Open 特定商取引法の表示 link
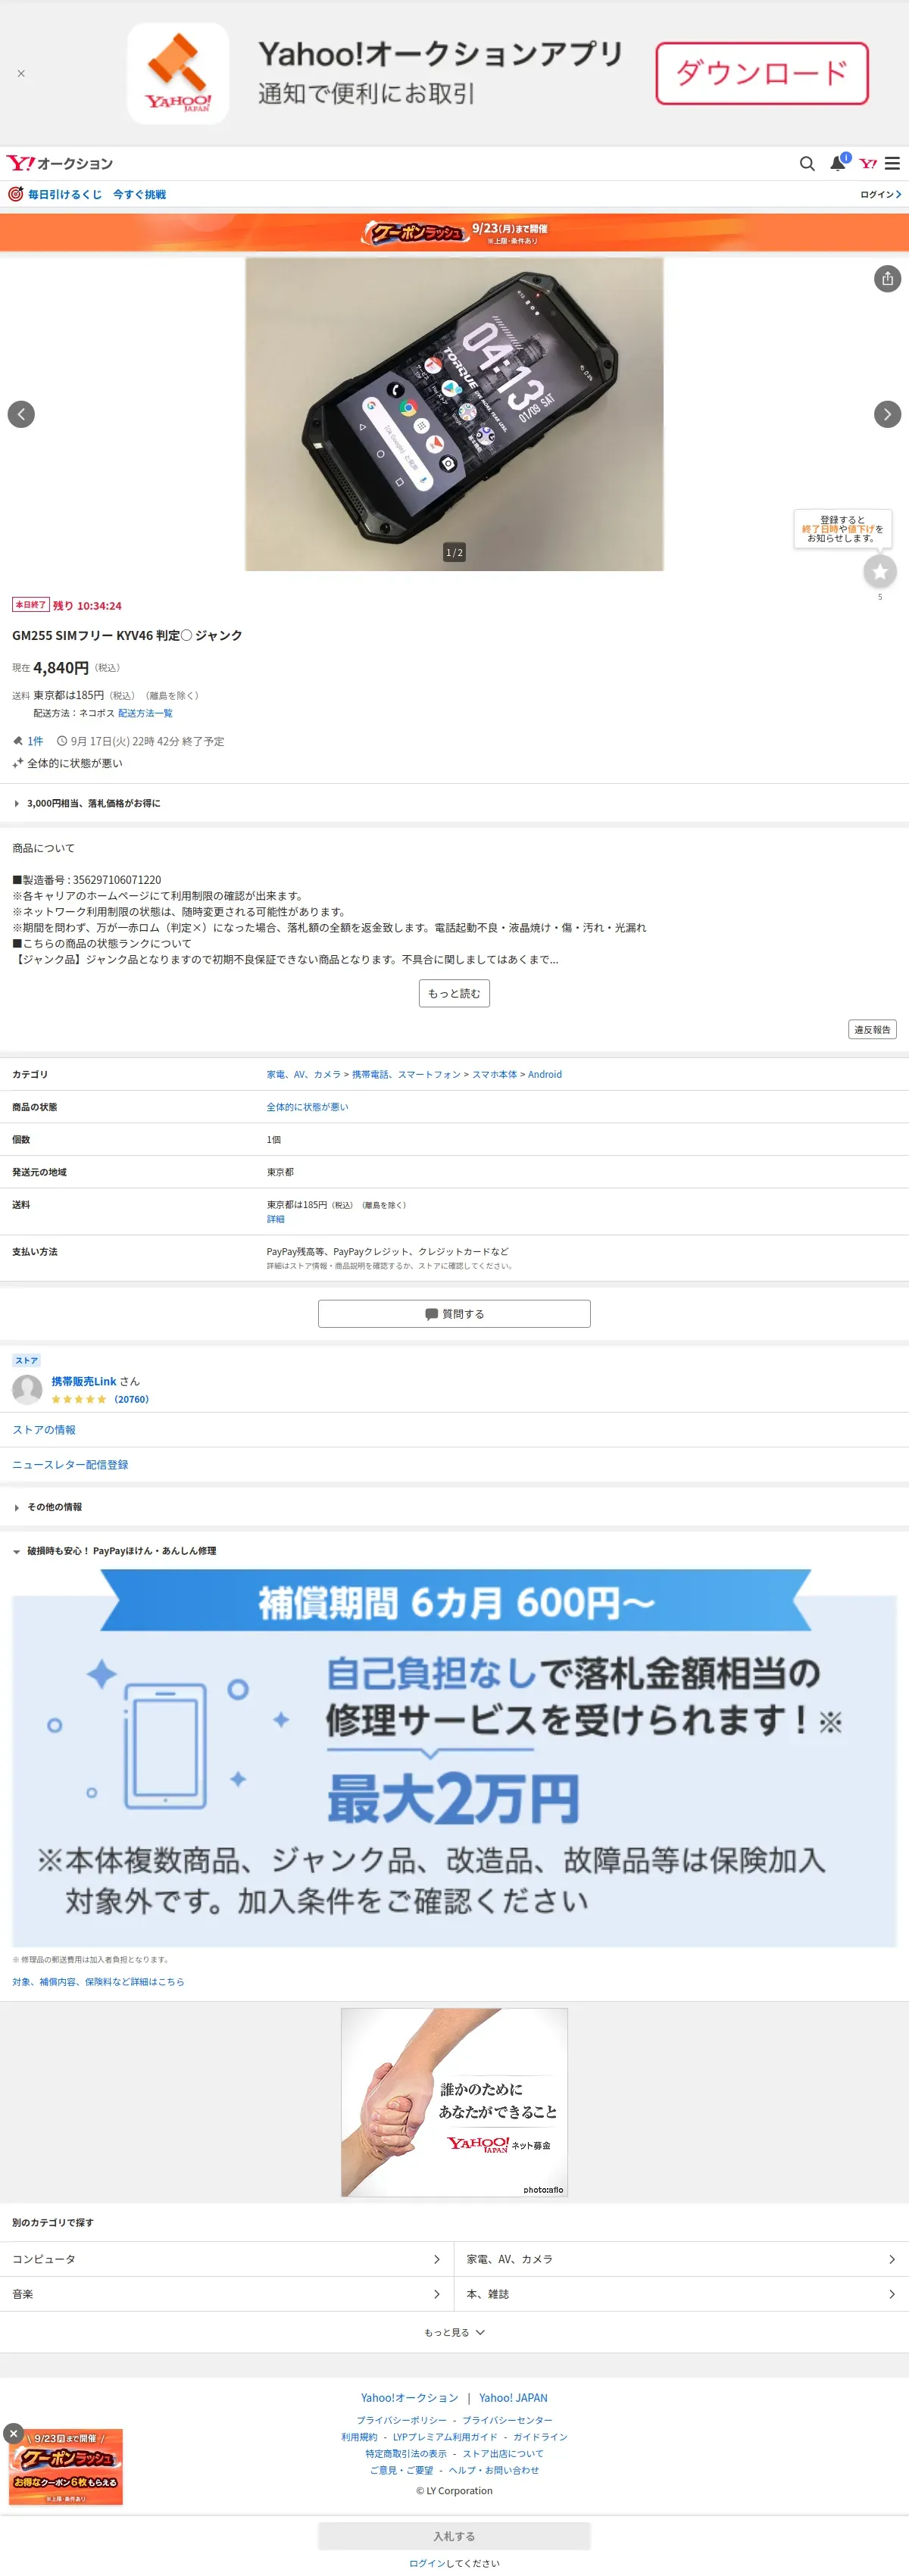 [406, 2453]
